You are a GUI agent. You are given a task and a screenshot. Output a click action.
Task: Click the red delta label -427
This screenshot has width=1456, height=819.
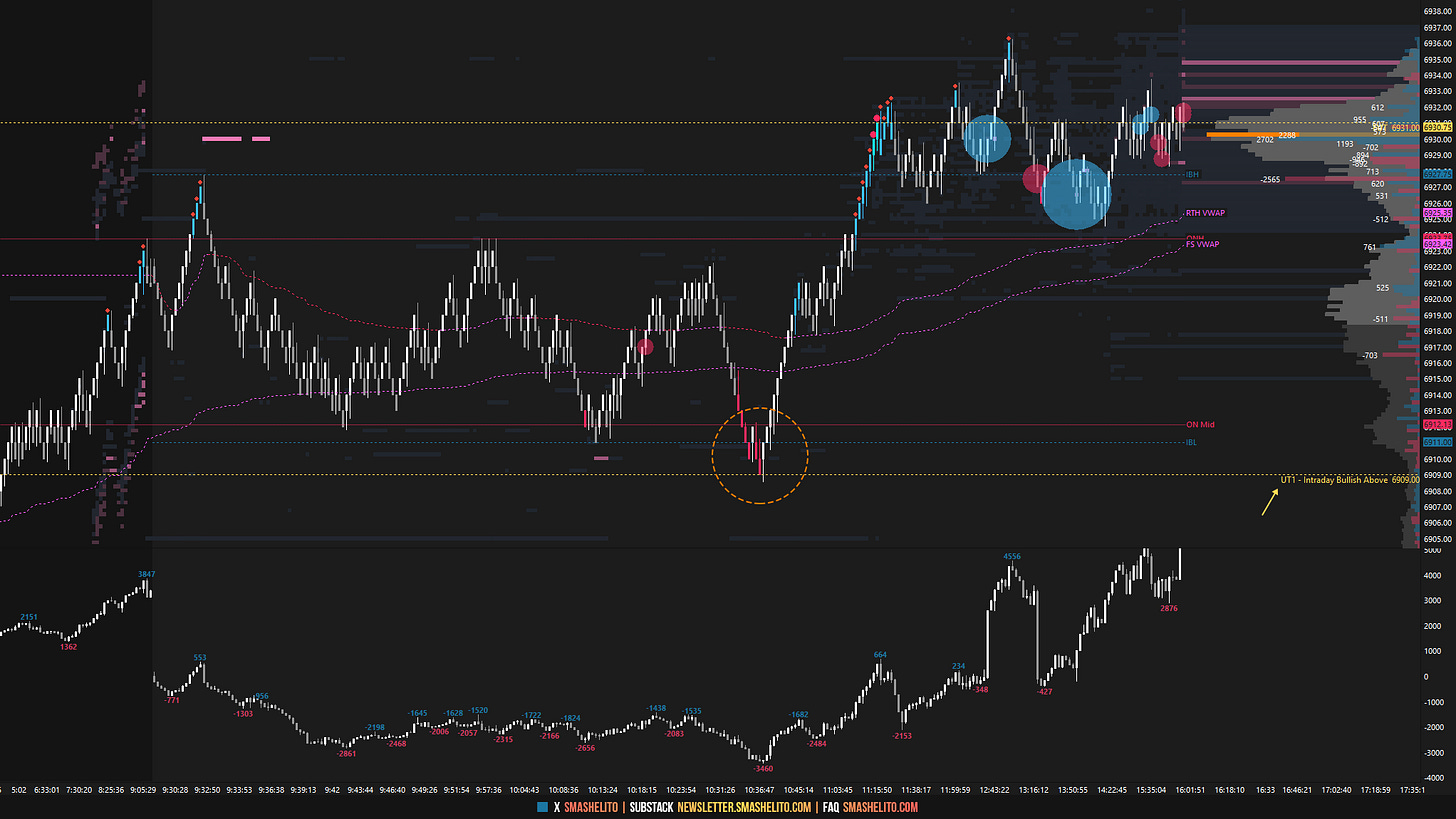[1045, 692]
